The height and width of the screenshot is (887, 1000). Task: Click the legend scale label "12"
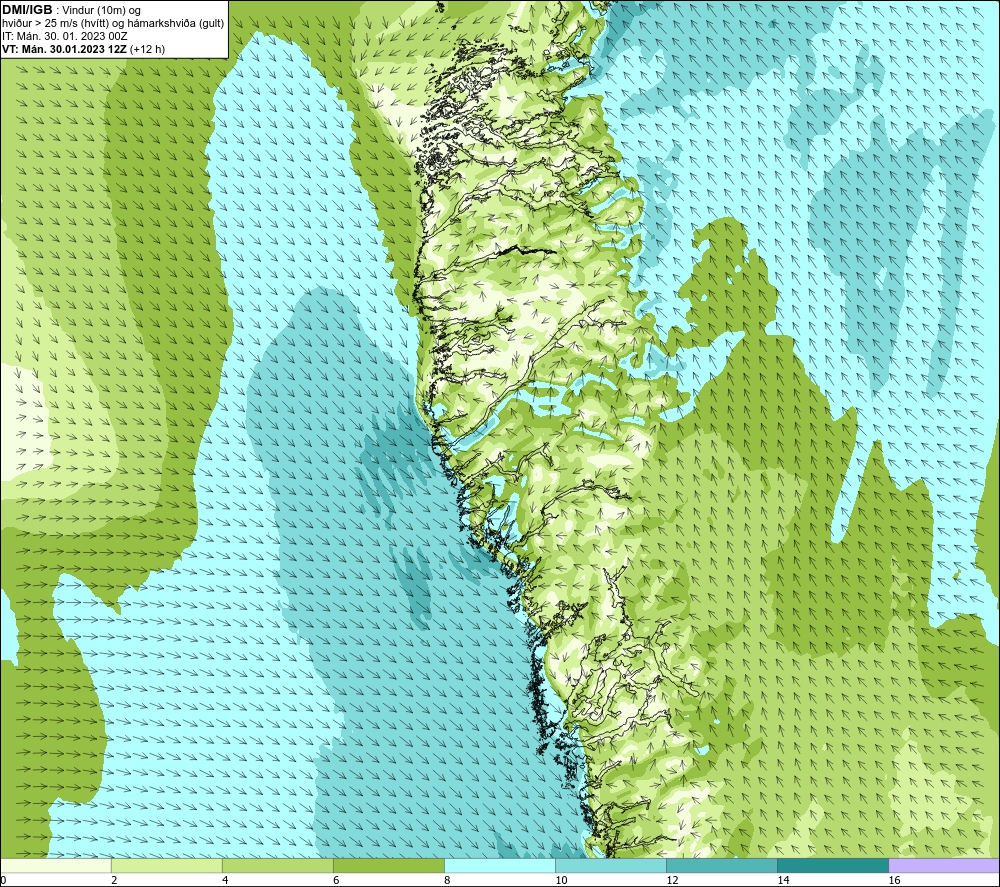point(672,881)
